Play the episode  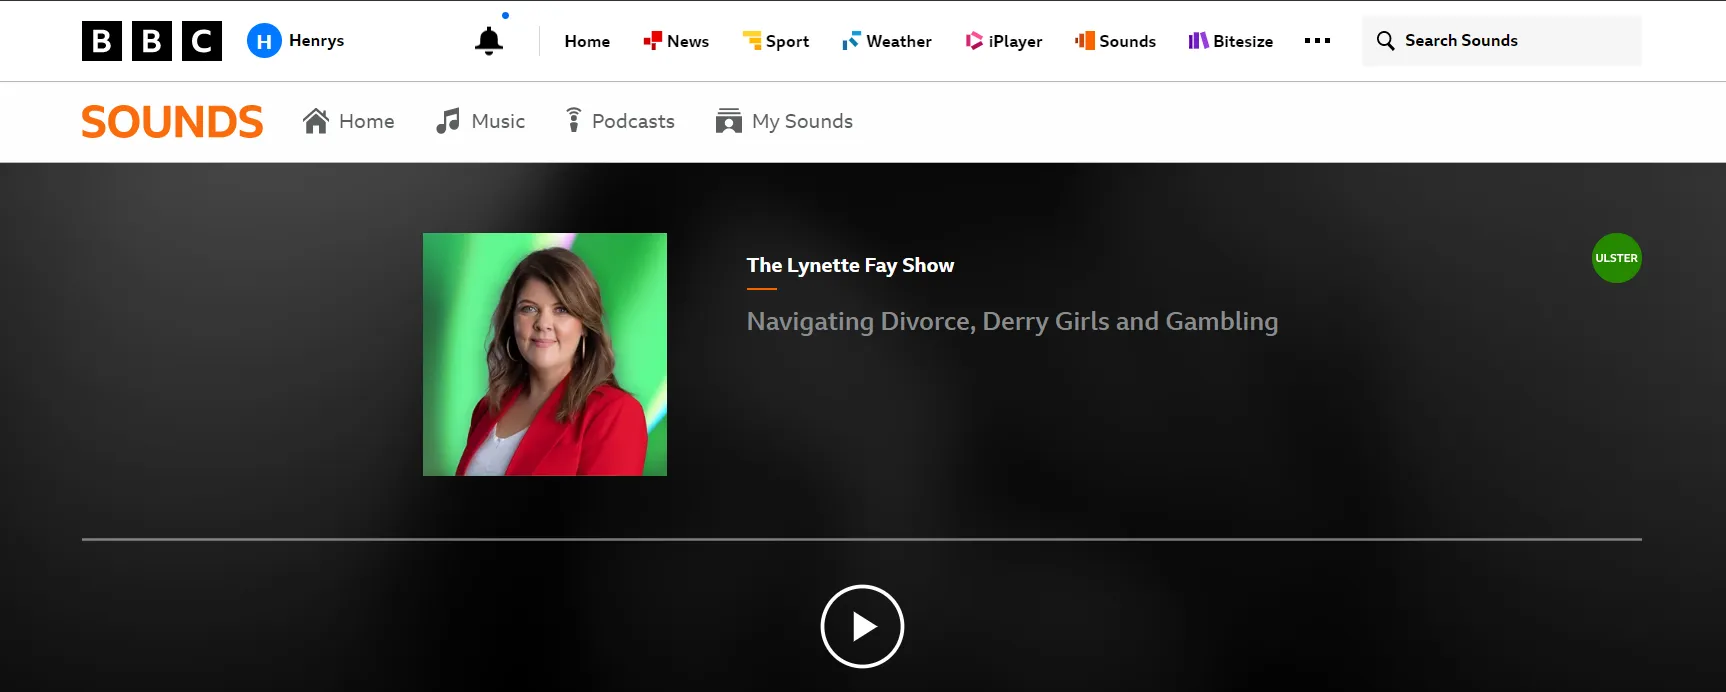click(862, 626)
